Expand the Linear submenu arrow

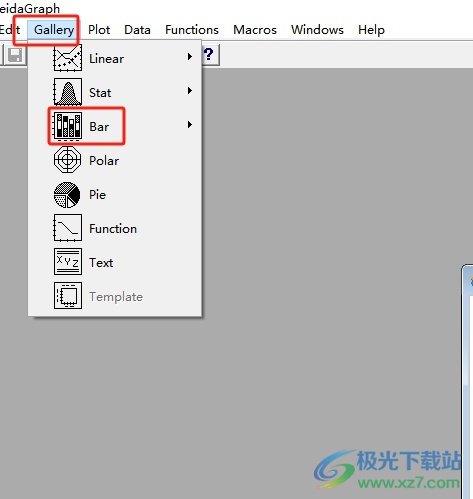pyautogui.click(x=190, y=57)
